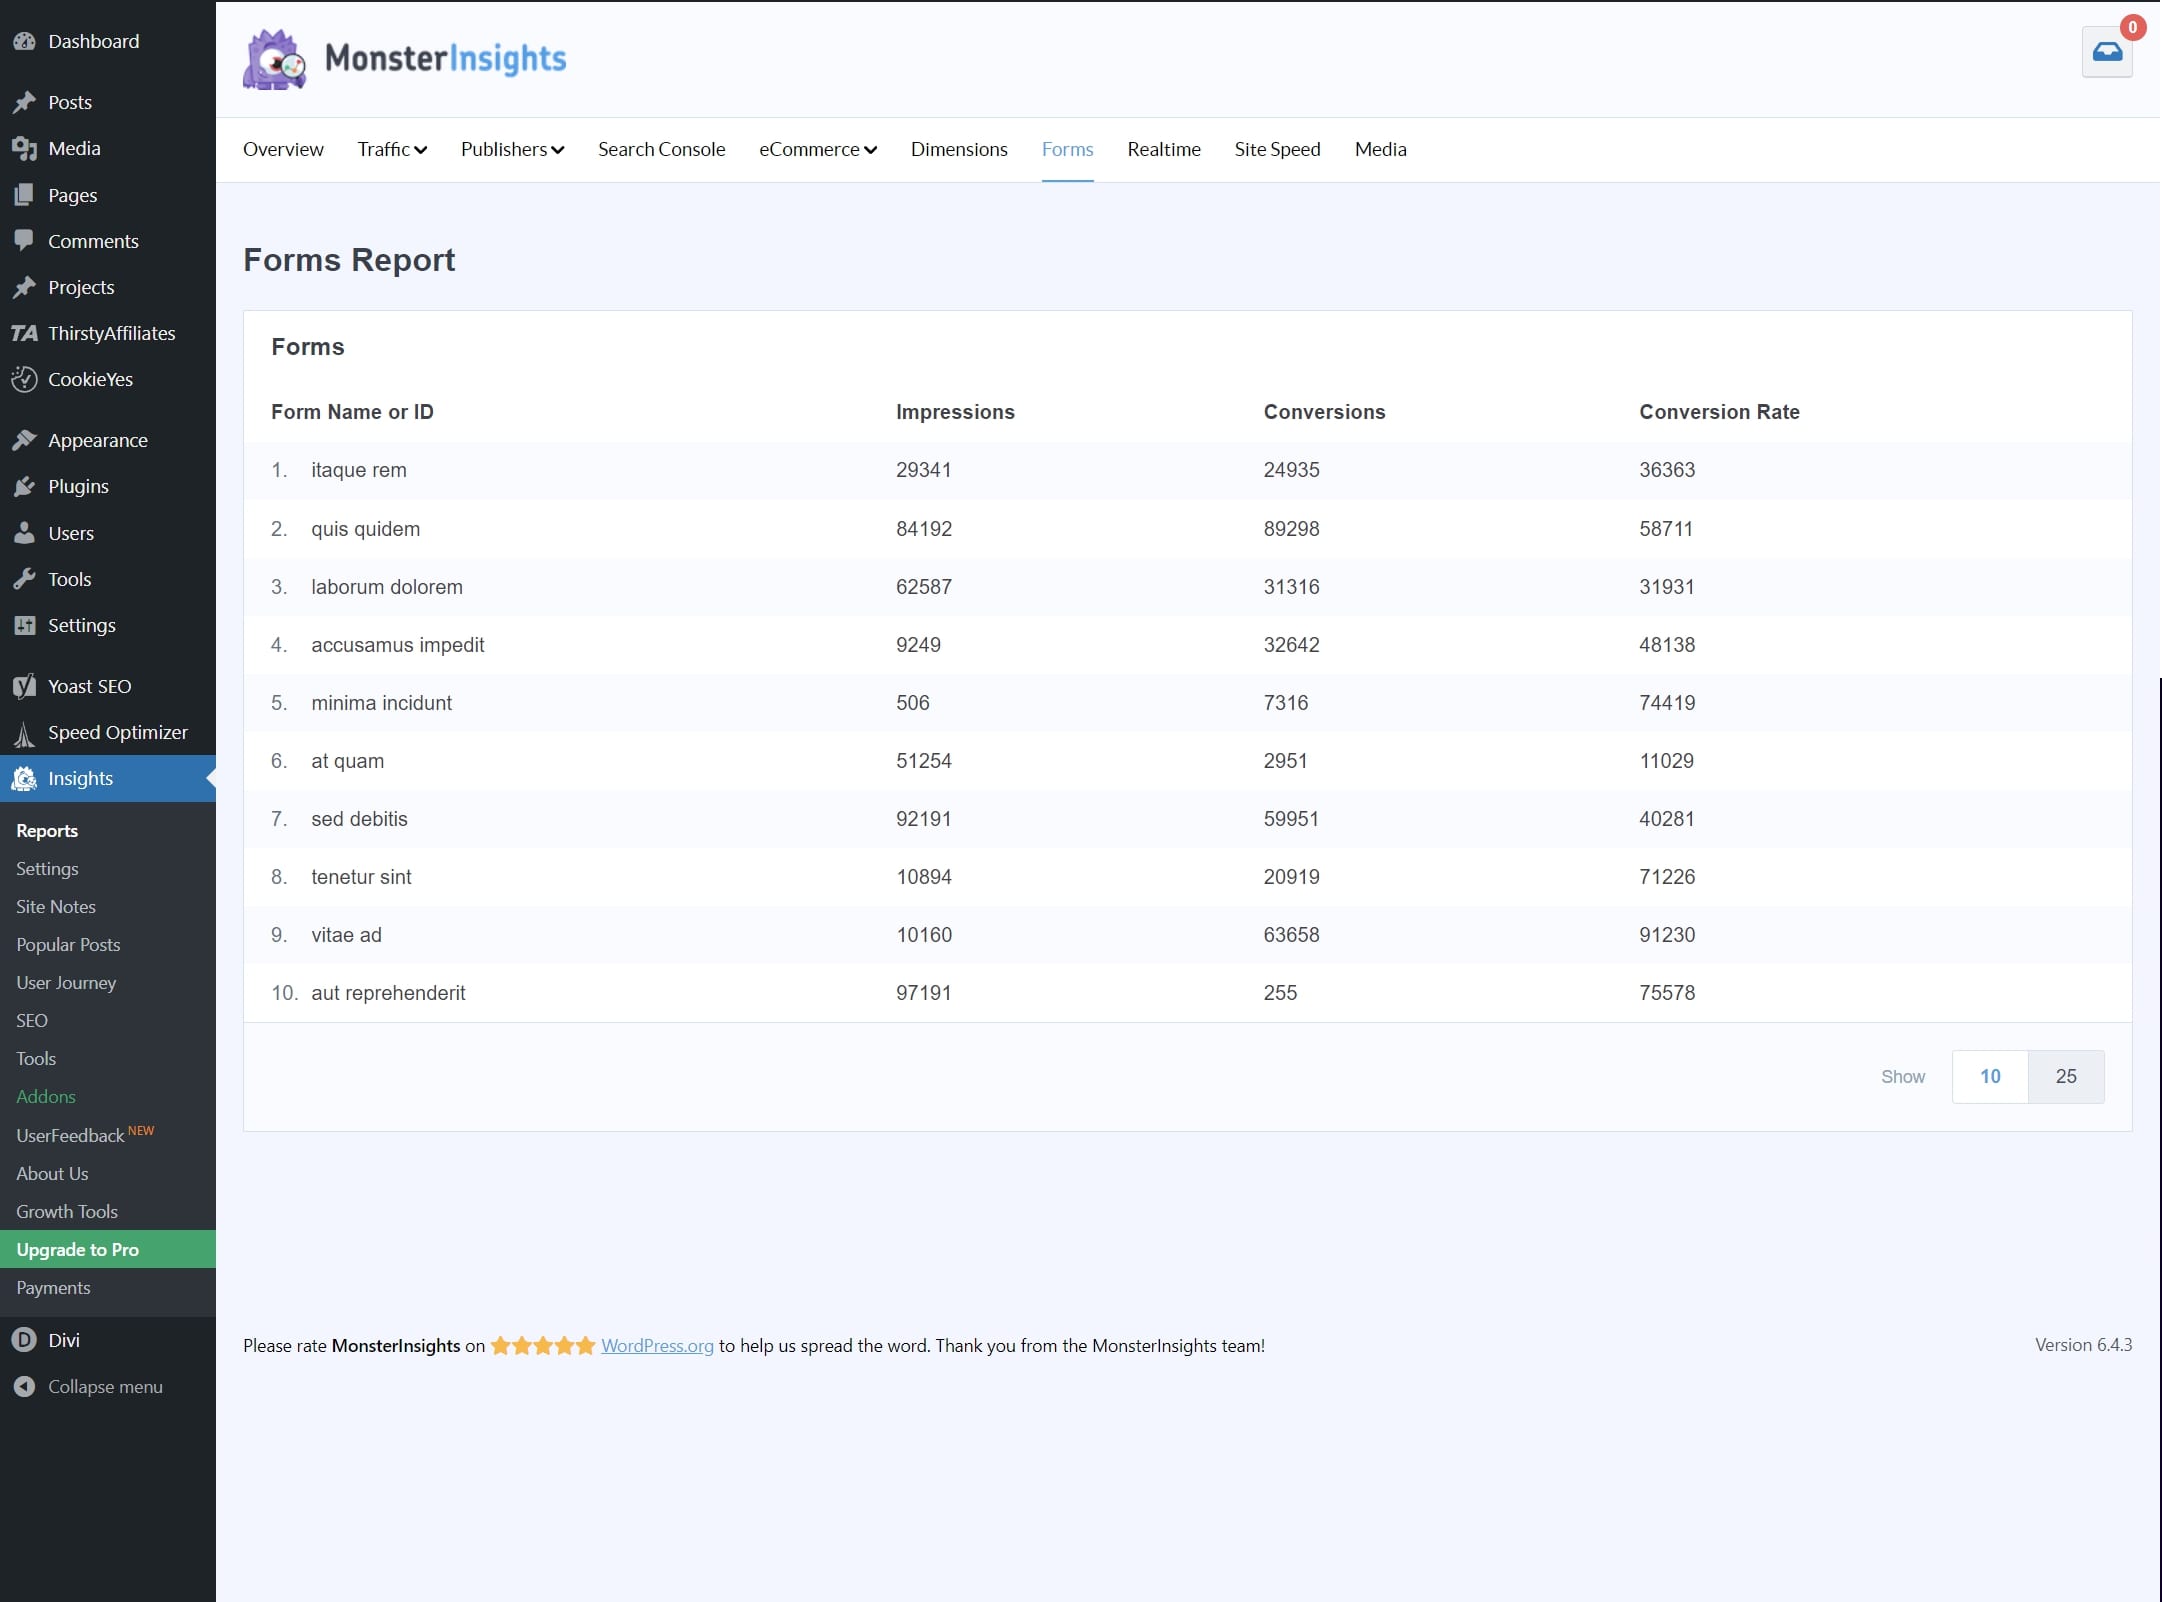
Task: Click the Insights sidebar icon
Action: click(x=24, y=777)
